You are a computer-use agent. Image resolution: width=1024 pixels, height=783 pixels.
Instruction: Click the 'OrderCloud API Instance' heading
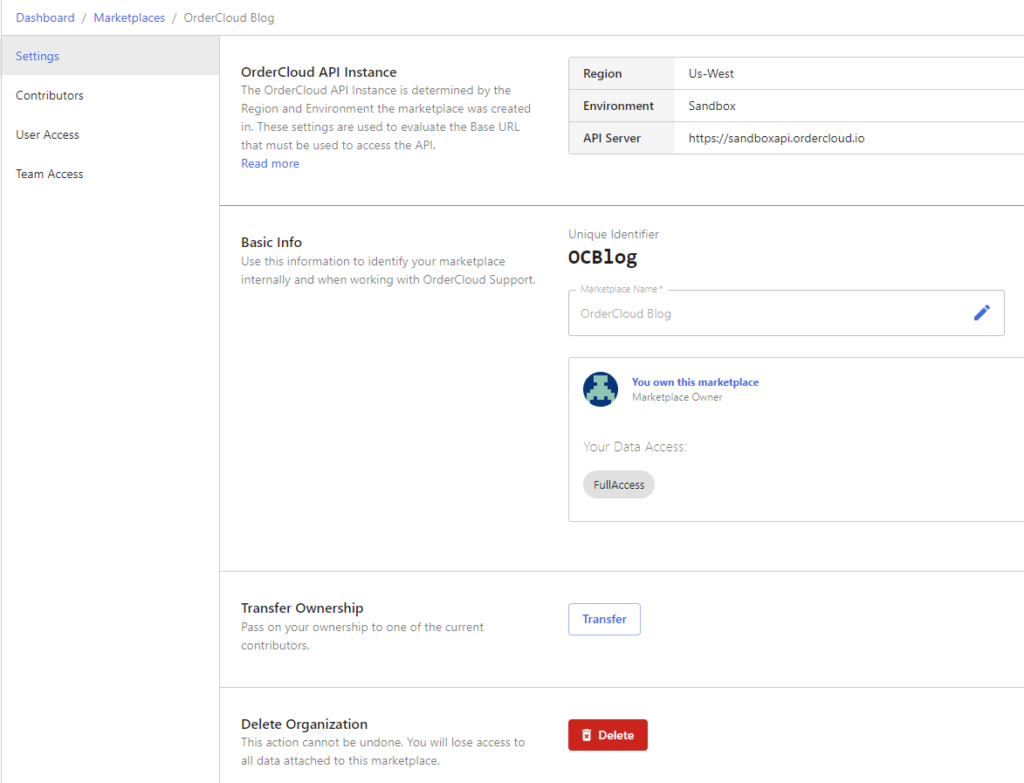[319, 72]
